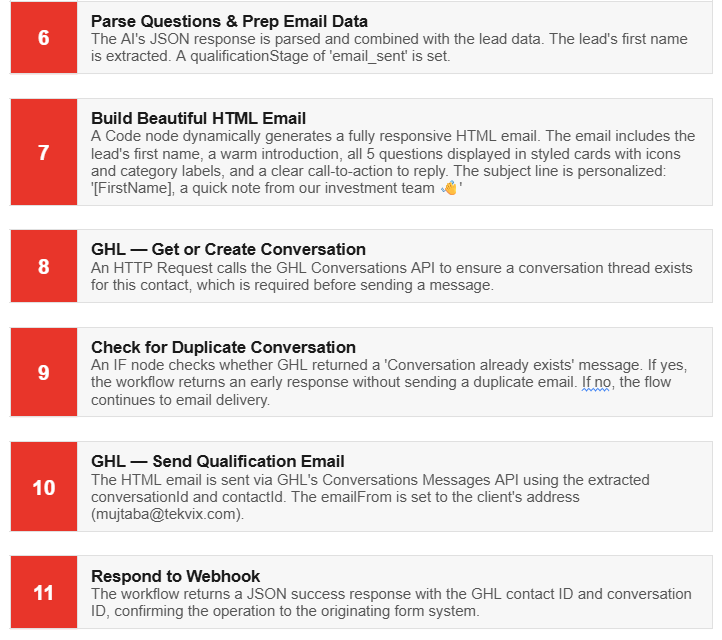Click the red number 6 badge
The image size is (722, 640).
[x=44, y=38]
